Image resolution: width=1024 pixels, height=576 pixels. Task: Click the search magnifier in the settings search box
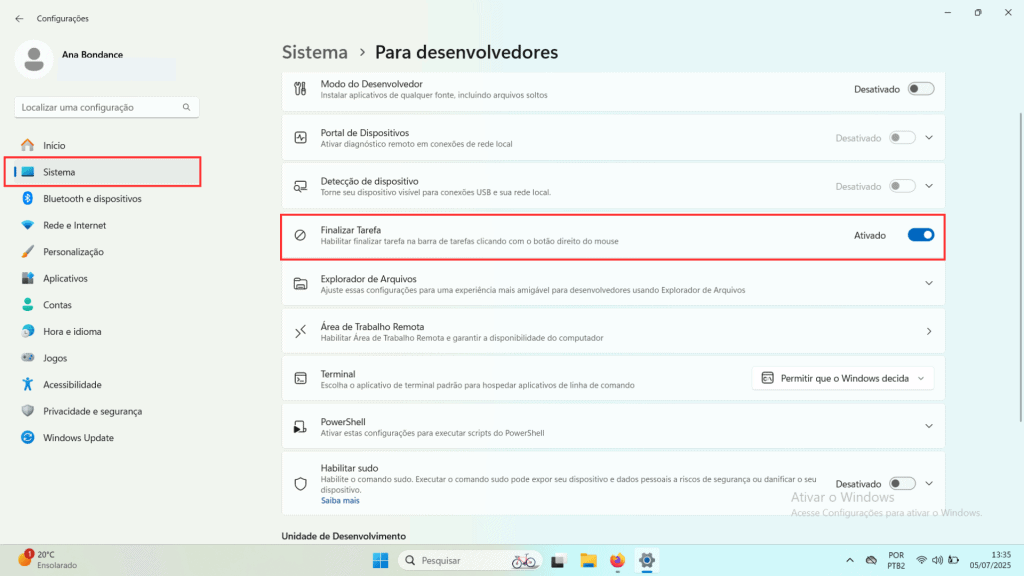coord(186,107)
